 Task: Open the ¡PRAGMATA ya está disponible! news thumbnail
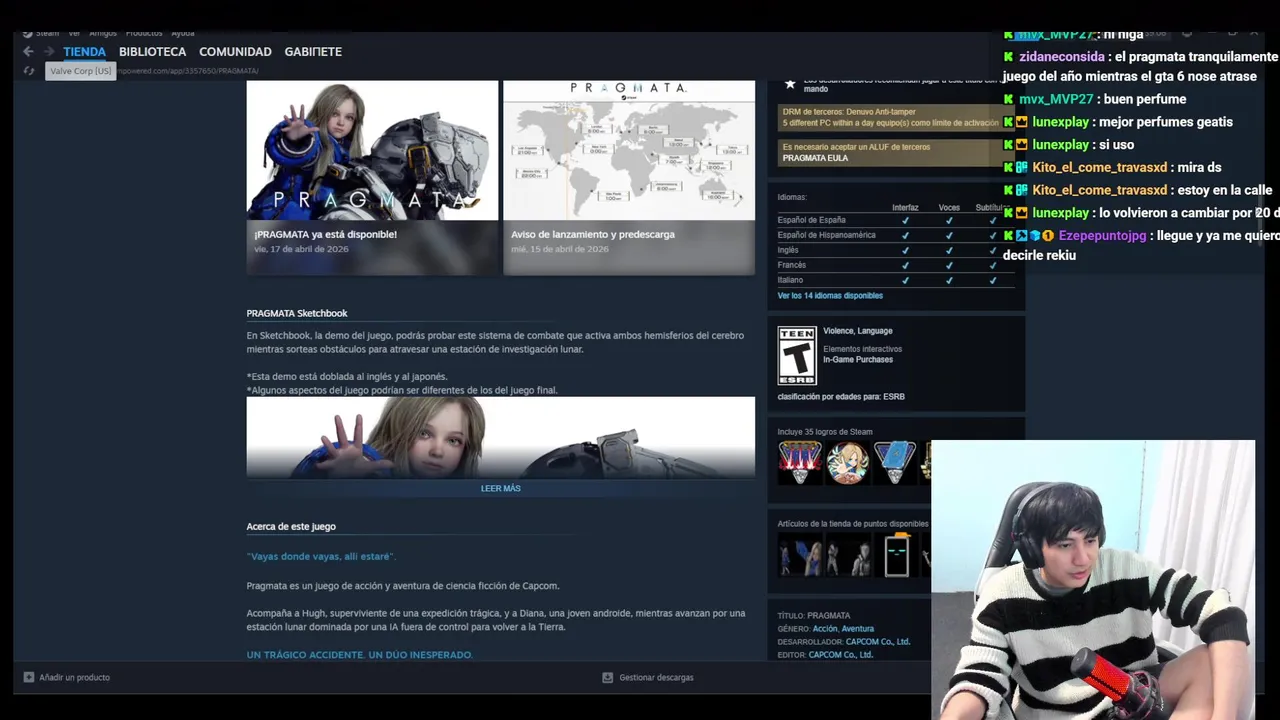click(372, 150)
